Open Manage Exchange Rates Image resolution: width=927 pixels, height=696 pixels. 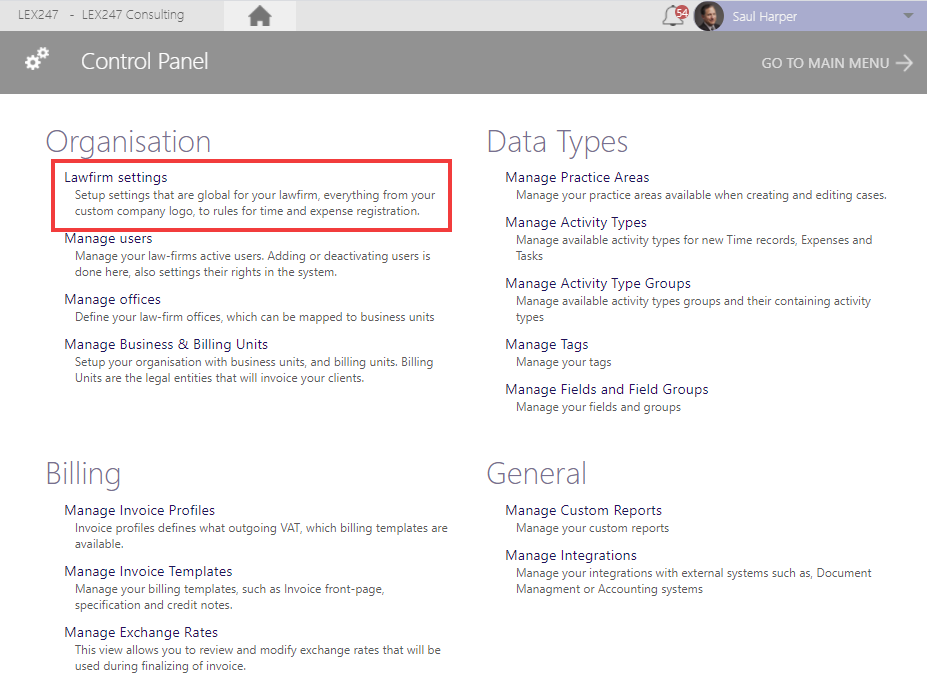pyautogui.click(x=141, y=632)
